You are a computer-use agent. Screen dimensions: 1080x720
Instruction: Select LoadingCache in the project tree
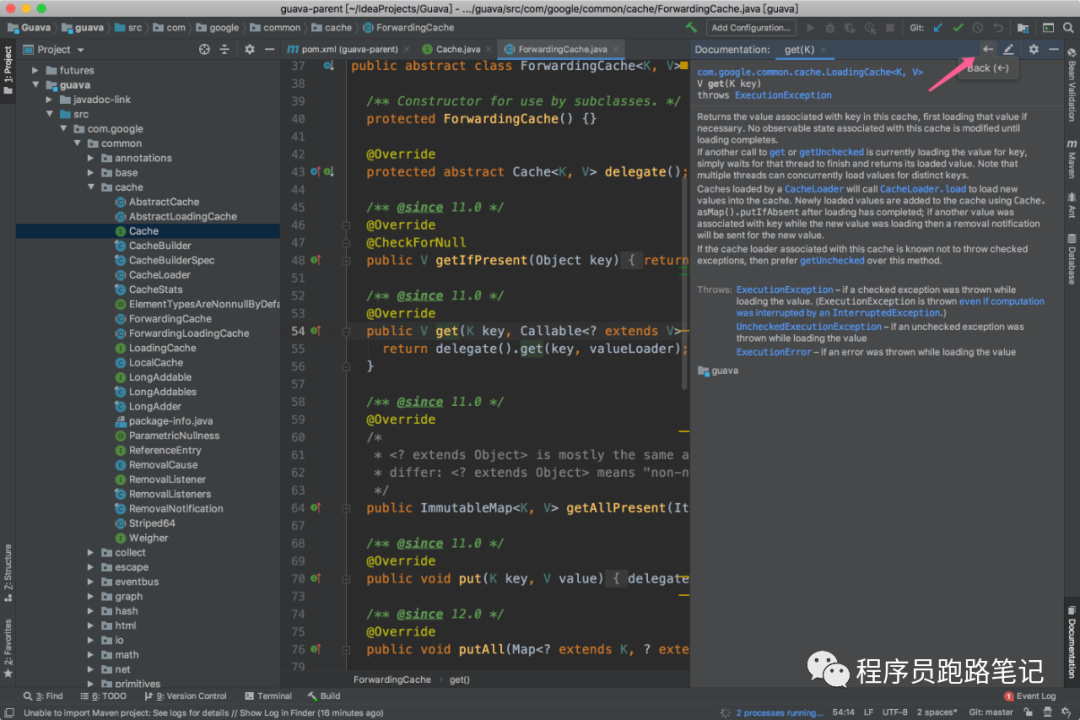162,348
